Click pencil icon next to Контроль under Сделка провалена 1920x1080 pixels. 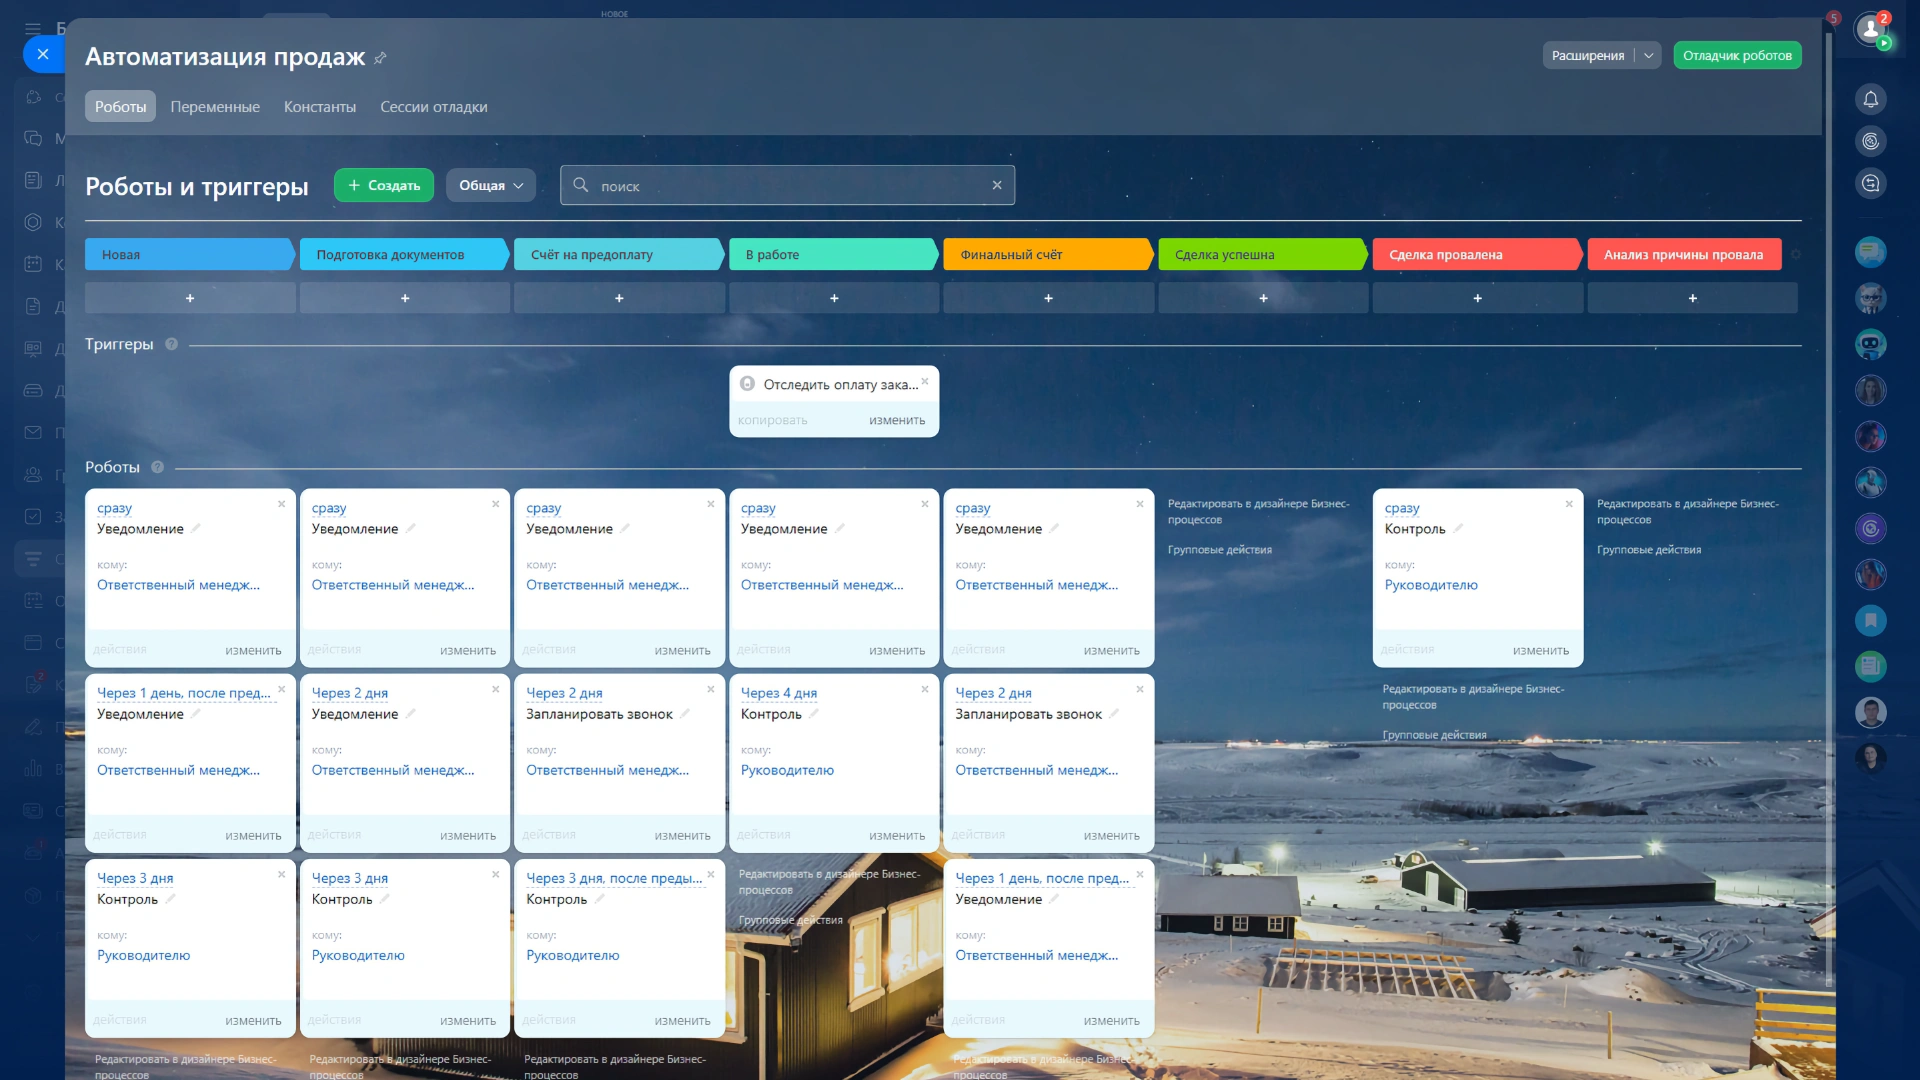(x=1458, y=528)
